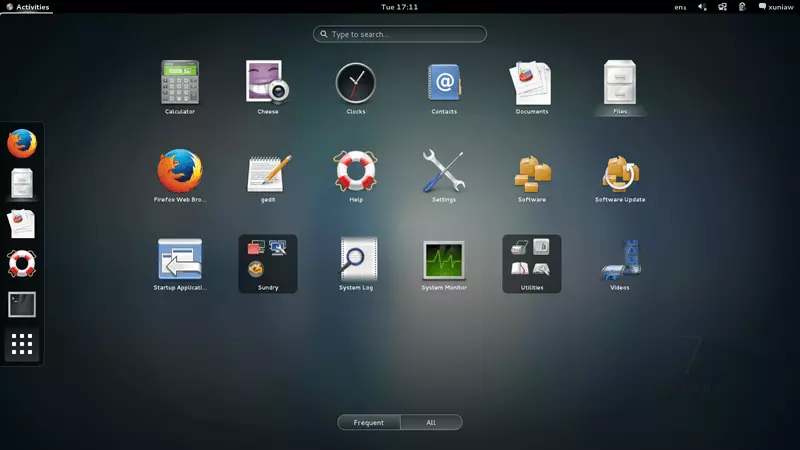Open Startup Applications preferences

(x=180, y=260)
